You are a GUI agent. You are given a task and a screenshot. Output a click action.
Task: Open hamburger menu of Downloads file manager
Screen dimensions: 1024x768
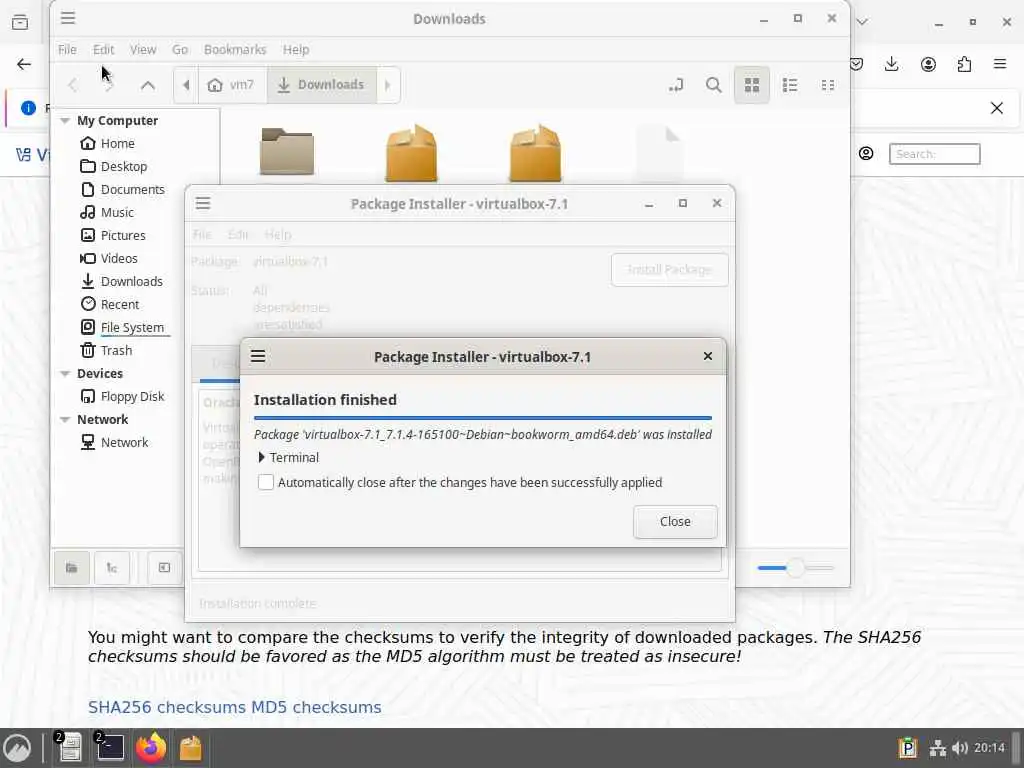pyautogui.click(x=68, y=18)
